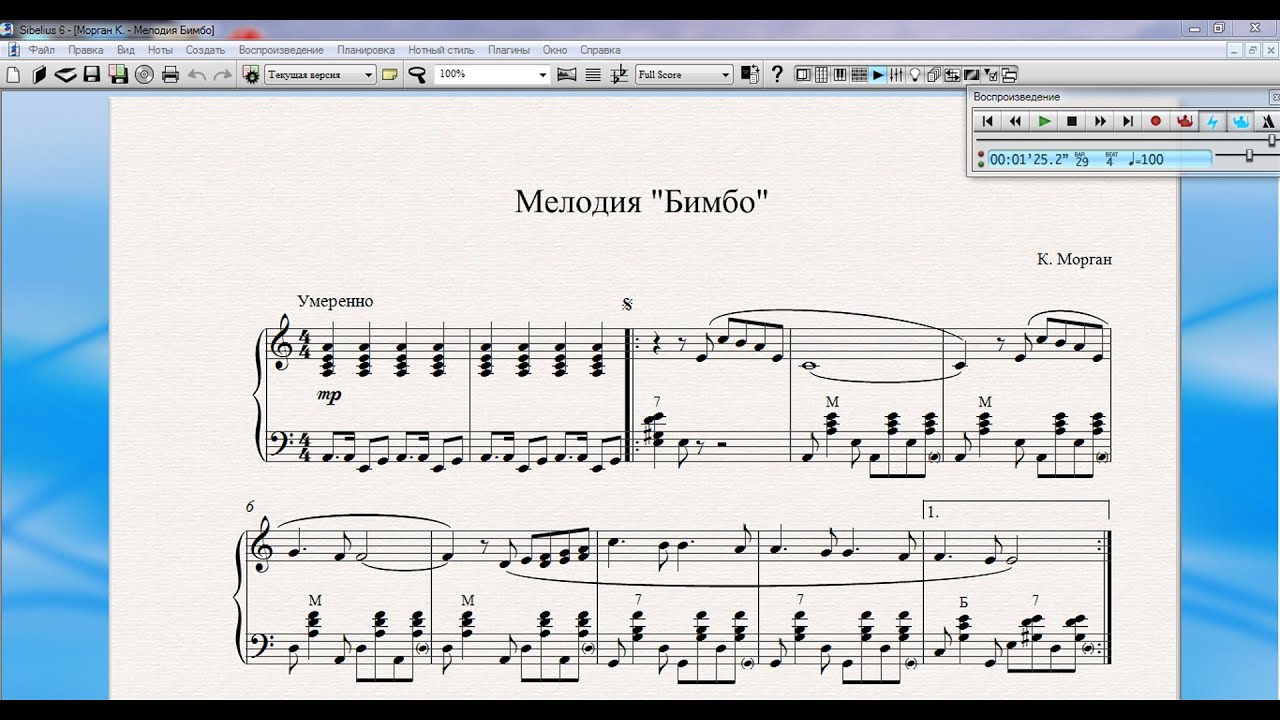1280x720 pixels.
Task: Open Help with the question mark icon
Action: tap(777, 74)
